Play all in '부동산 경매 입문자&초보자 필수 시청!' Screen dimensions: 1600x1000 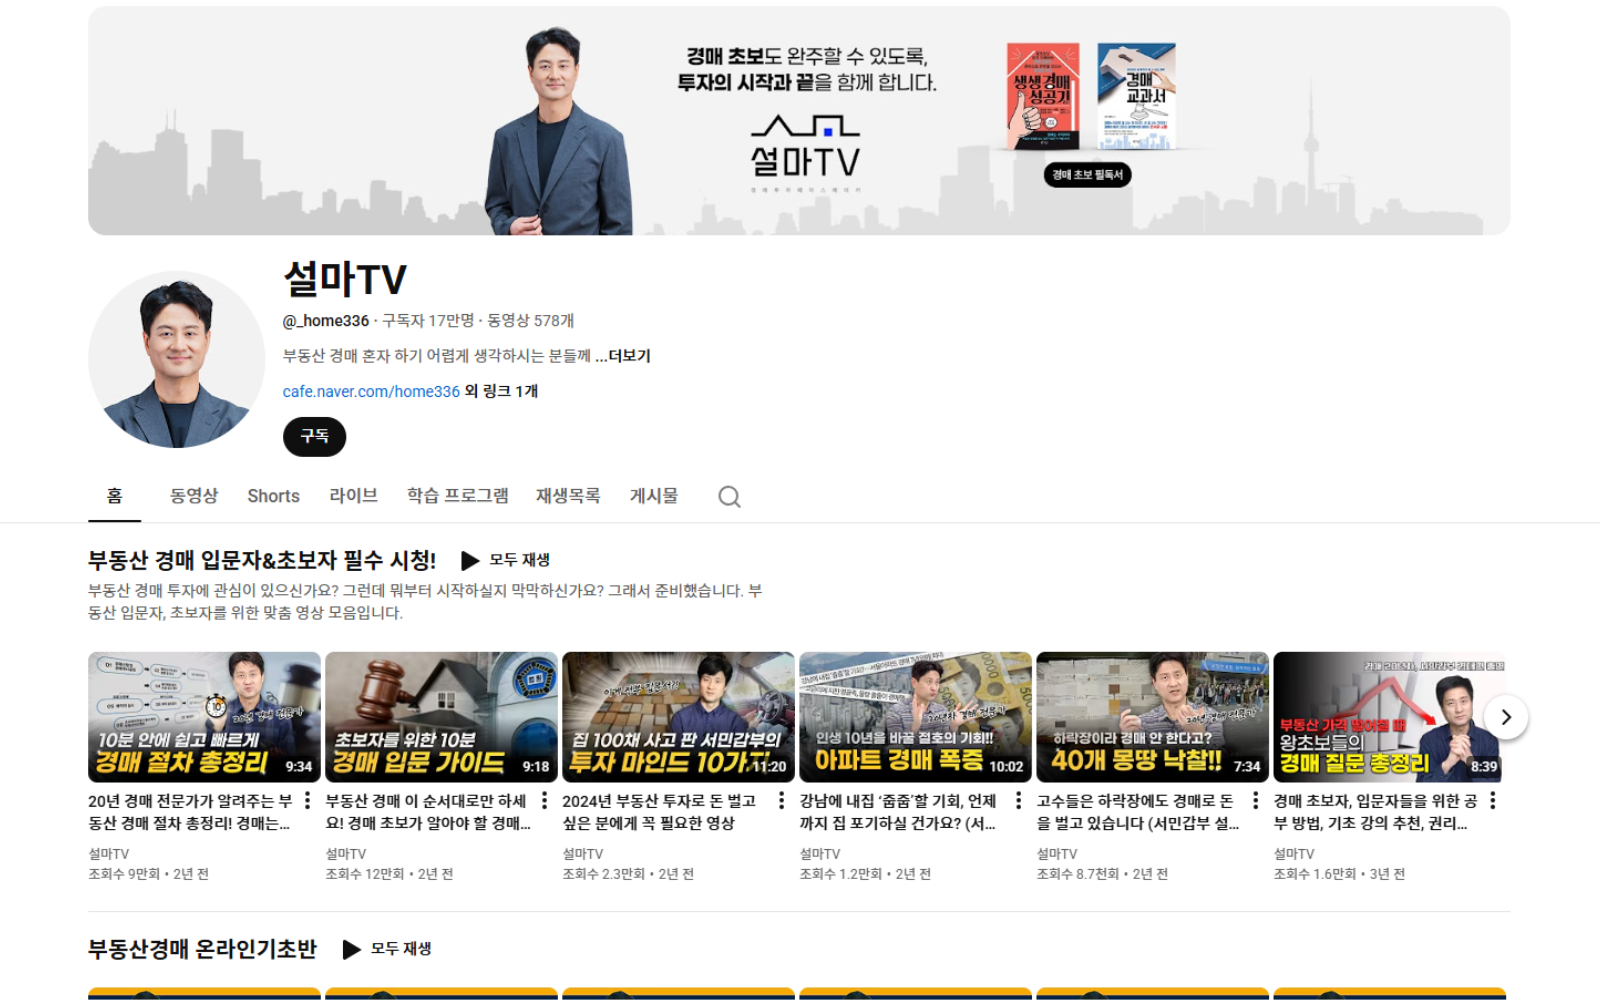pos(505,560)
